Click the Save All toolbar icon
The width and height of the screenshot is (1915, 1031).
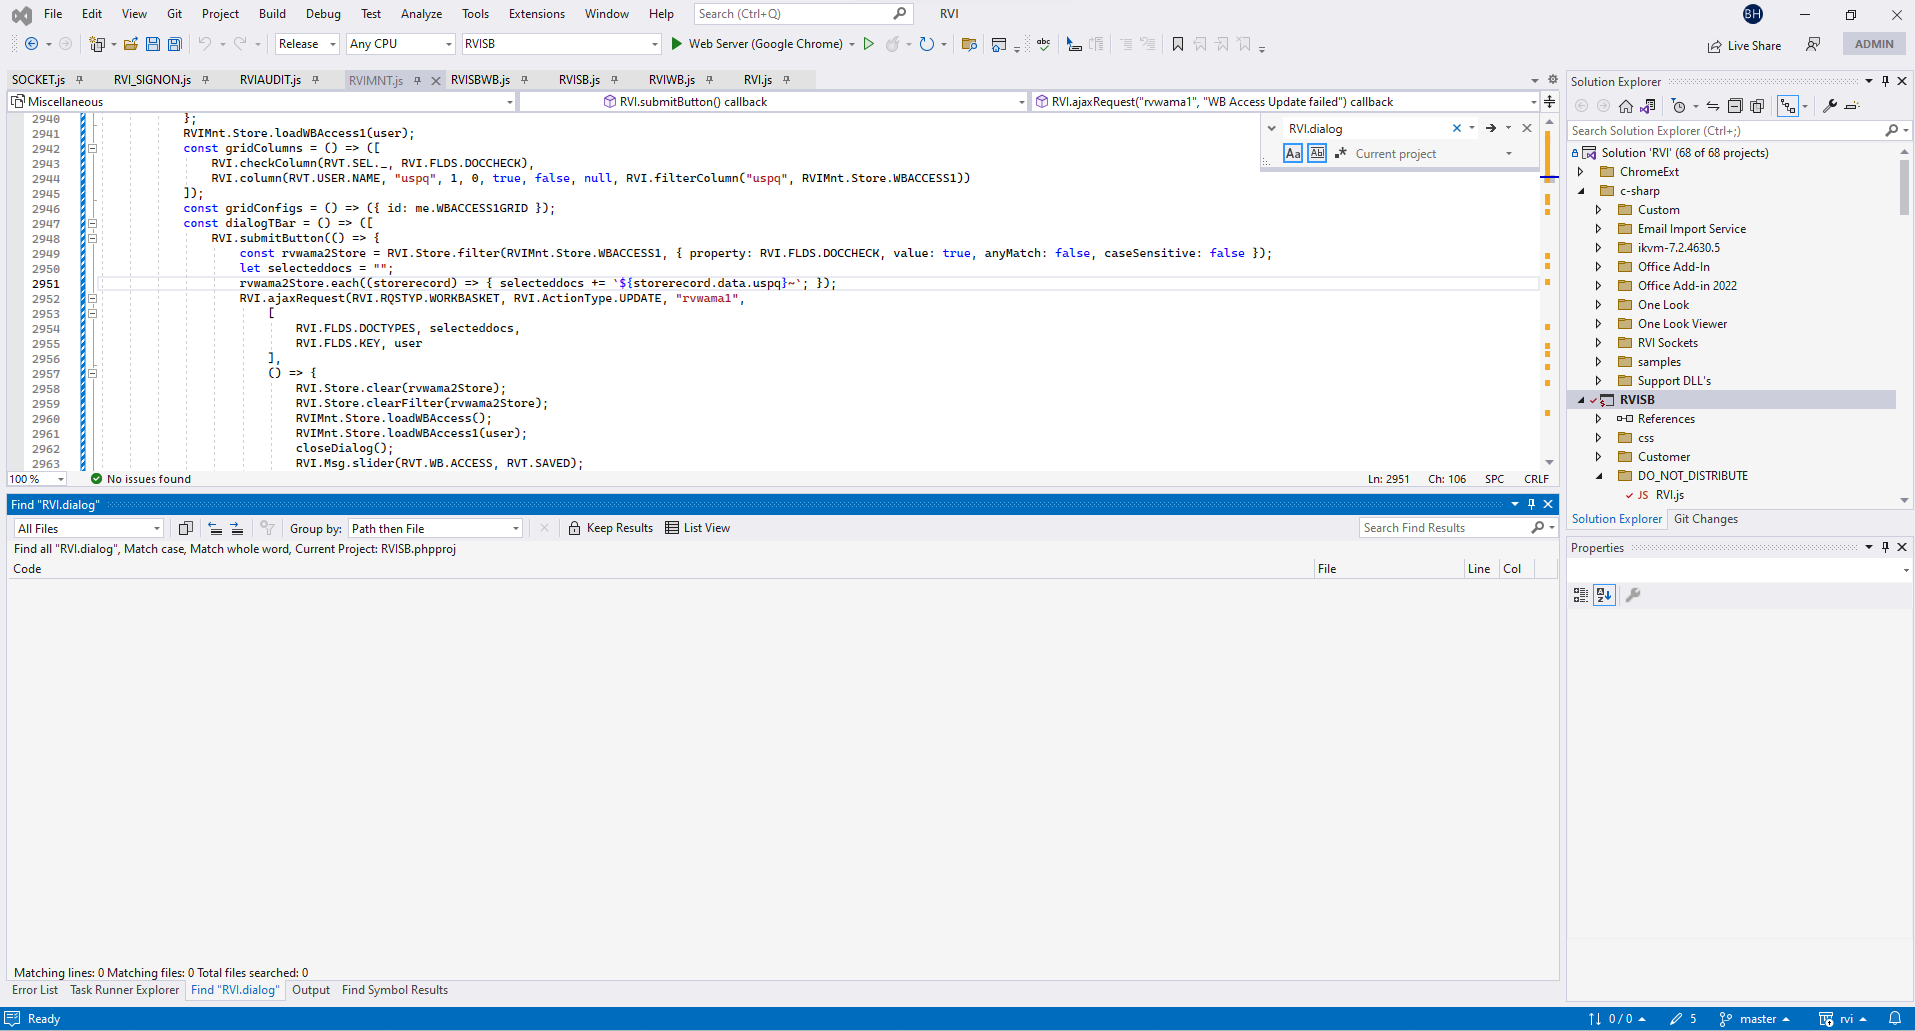(x=175, y=44)
